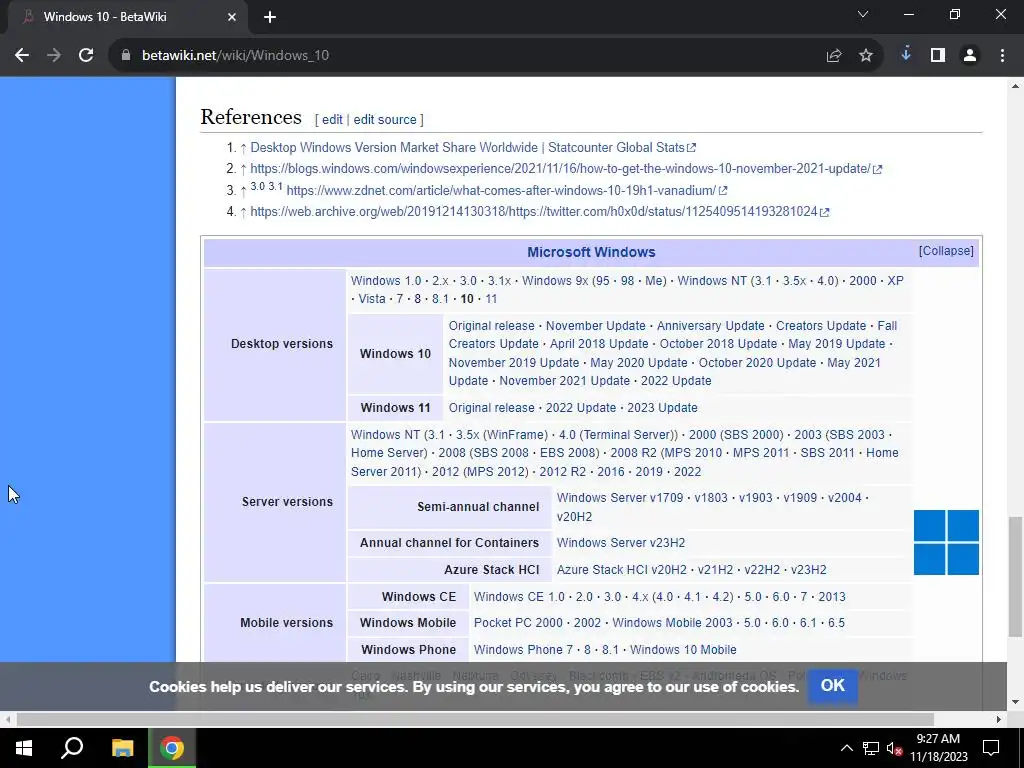
Task: Open network status tray icon
Action: pyautogui.click(x=871, y=748)
